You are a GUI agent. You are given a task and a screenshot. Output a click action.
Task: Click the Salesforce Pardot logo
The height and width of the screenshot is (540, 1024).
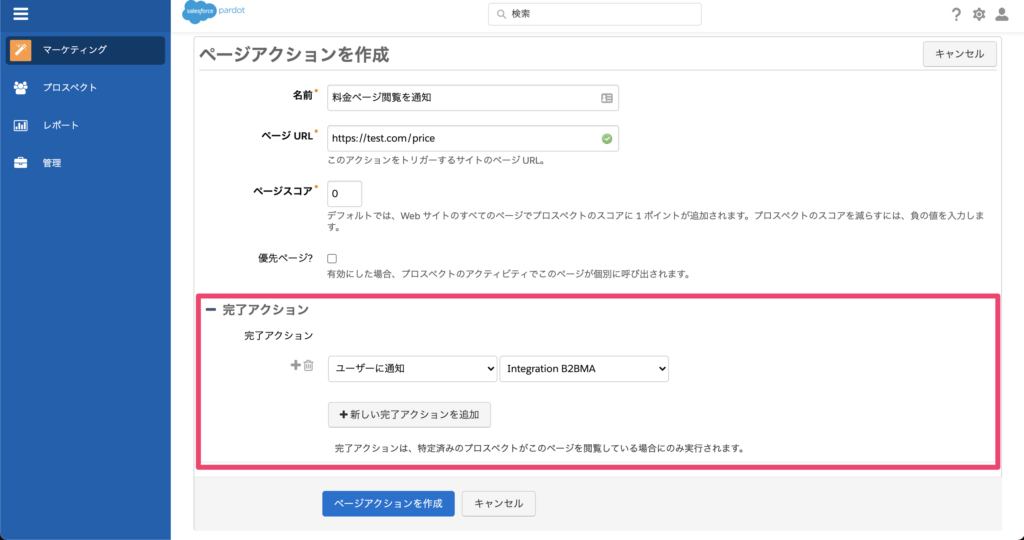pyautogui.click(x=214, y=12)
